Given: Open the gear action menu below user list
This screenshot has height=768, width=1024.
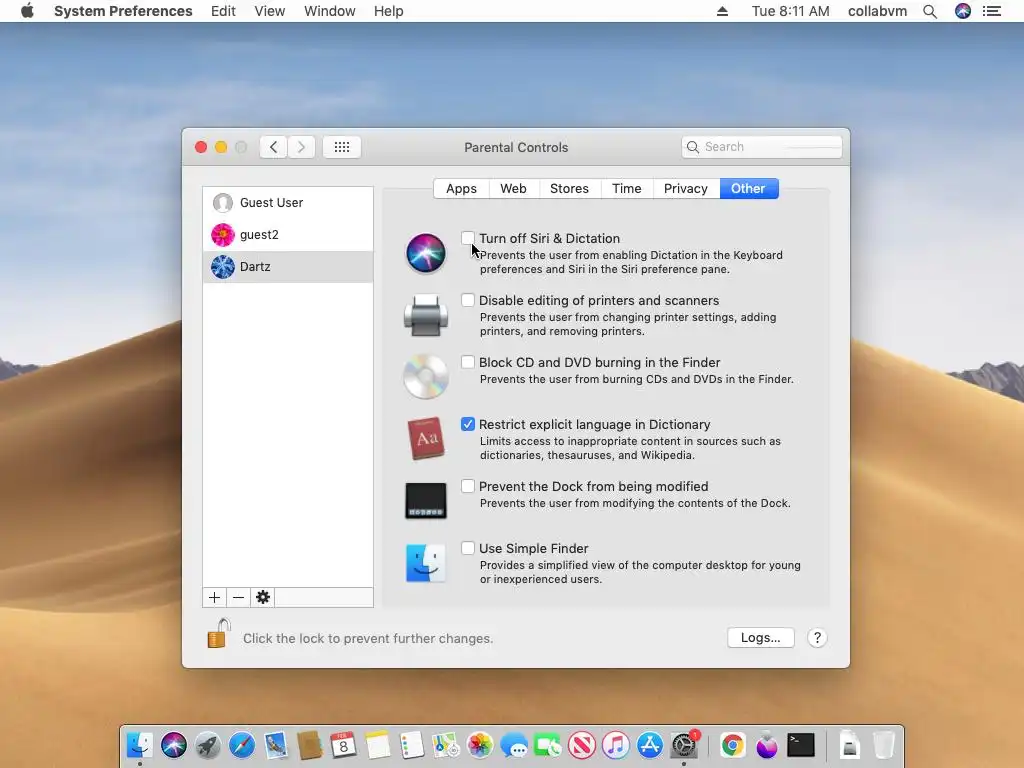Looking at the screenshot, I should coord(263,598).
